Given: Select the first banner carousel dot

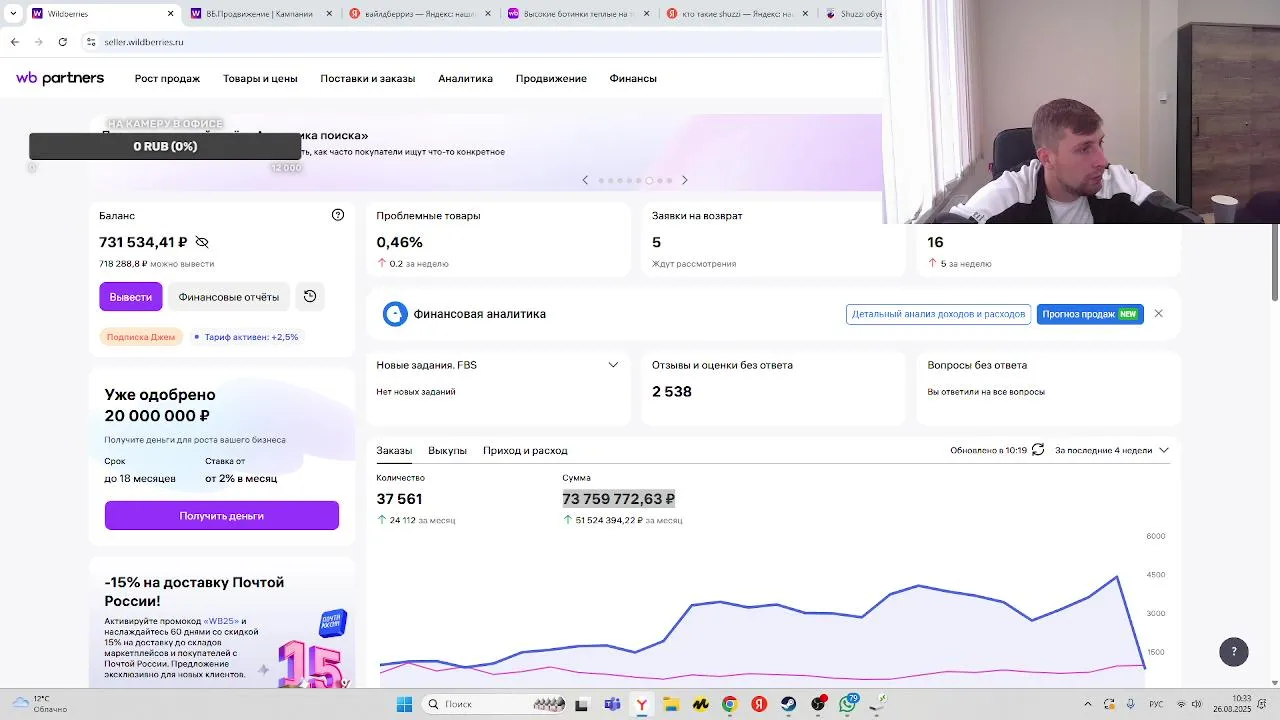Looking at the screenshot, I should point(601,181).
